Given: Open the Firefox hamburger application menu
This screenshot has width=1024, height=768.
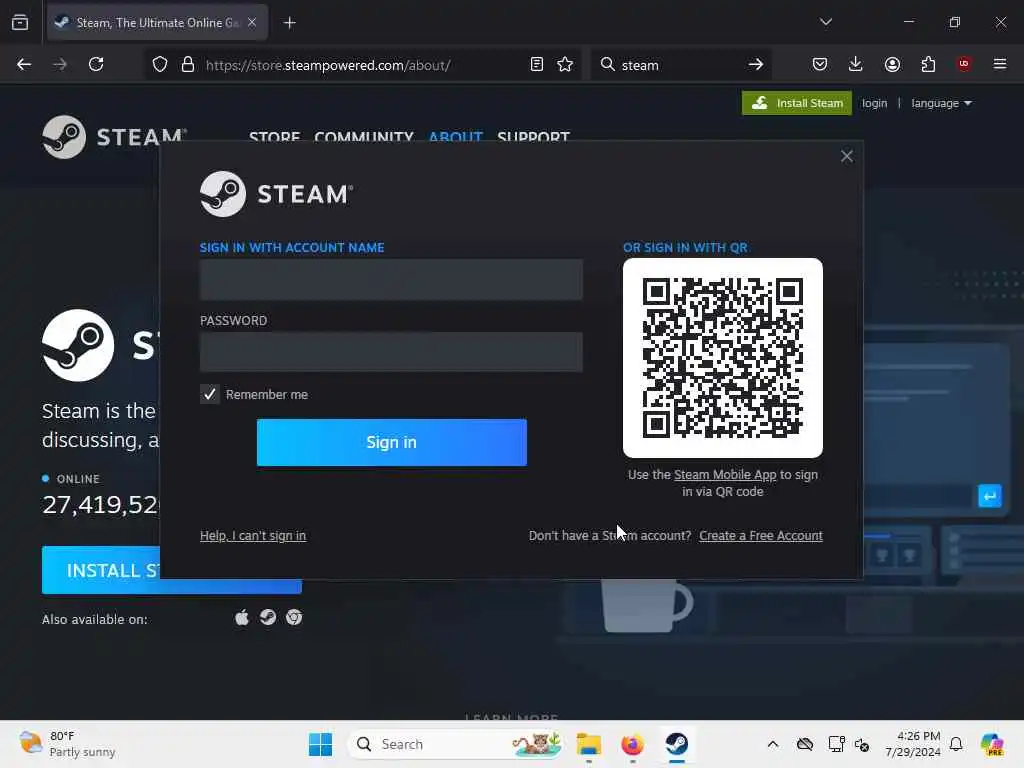Looking at the screenshot, I should (1000, 64).
